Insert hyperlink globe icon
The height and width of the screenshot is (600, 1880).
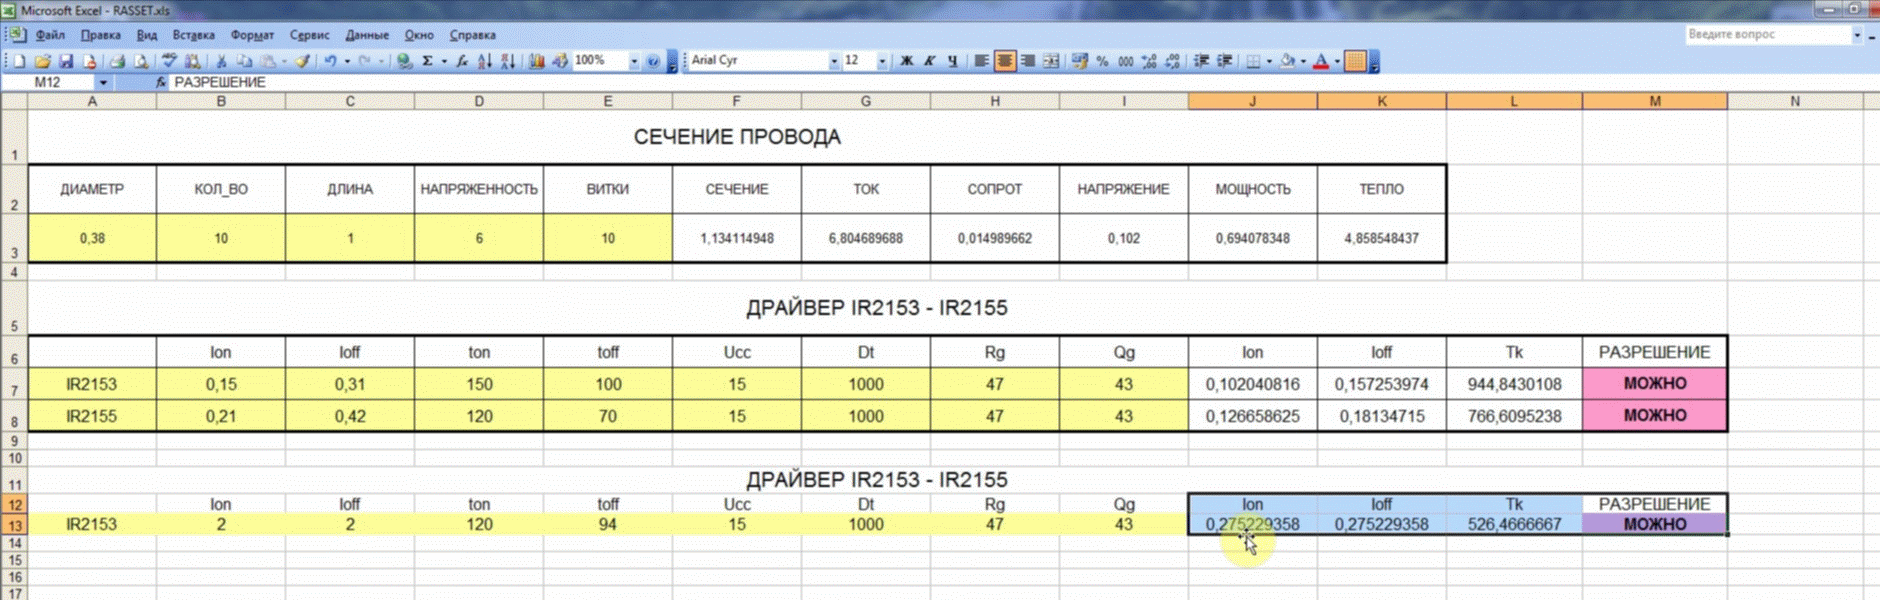[x=404, y=61]
